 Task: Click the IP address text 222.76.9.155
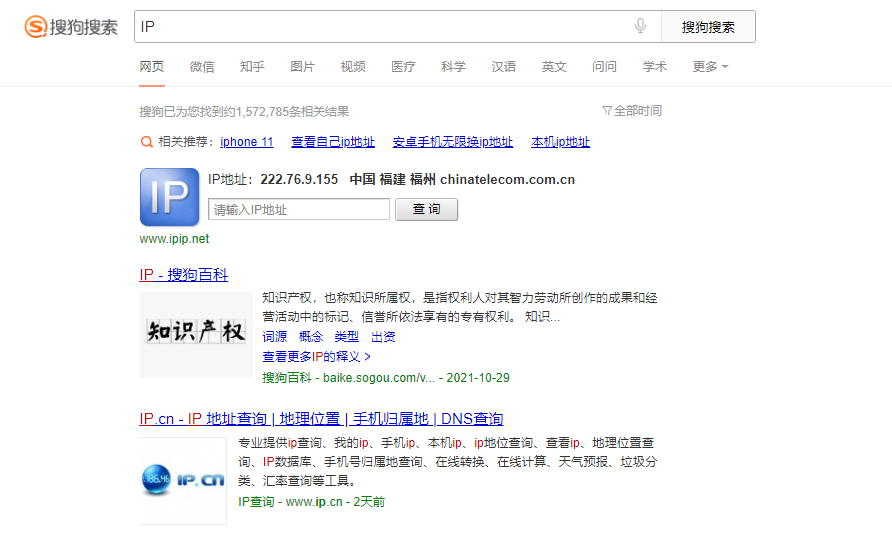(x=299, y=180)
